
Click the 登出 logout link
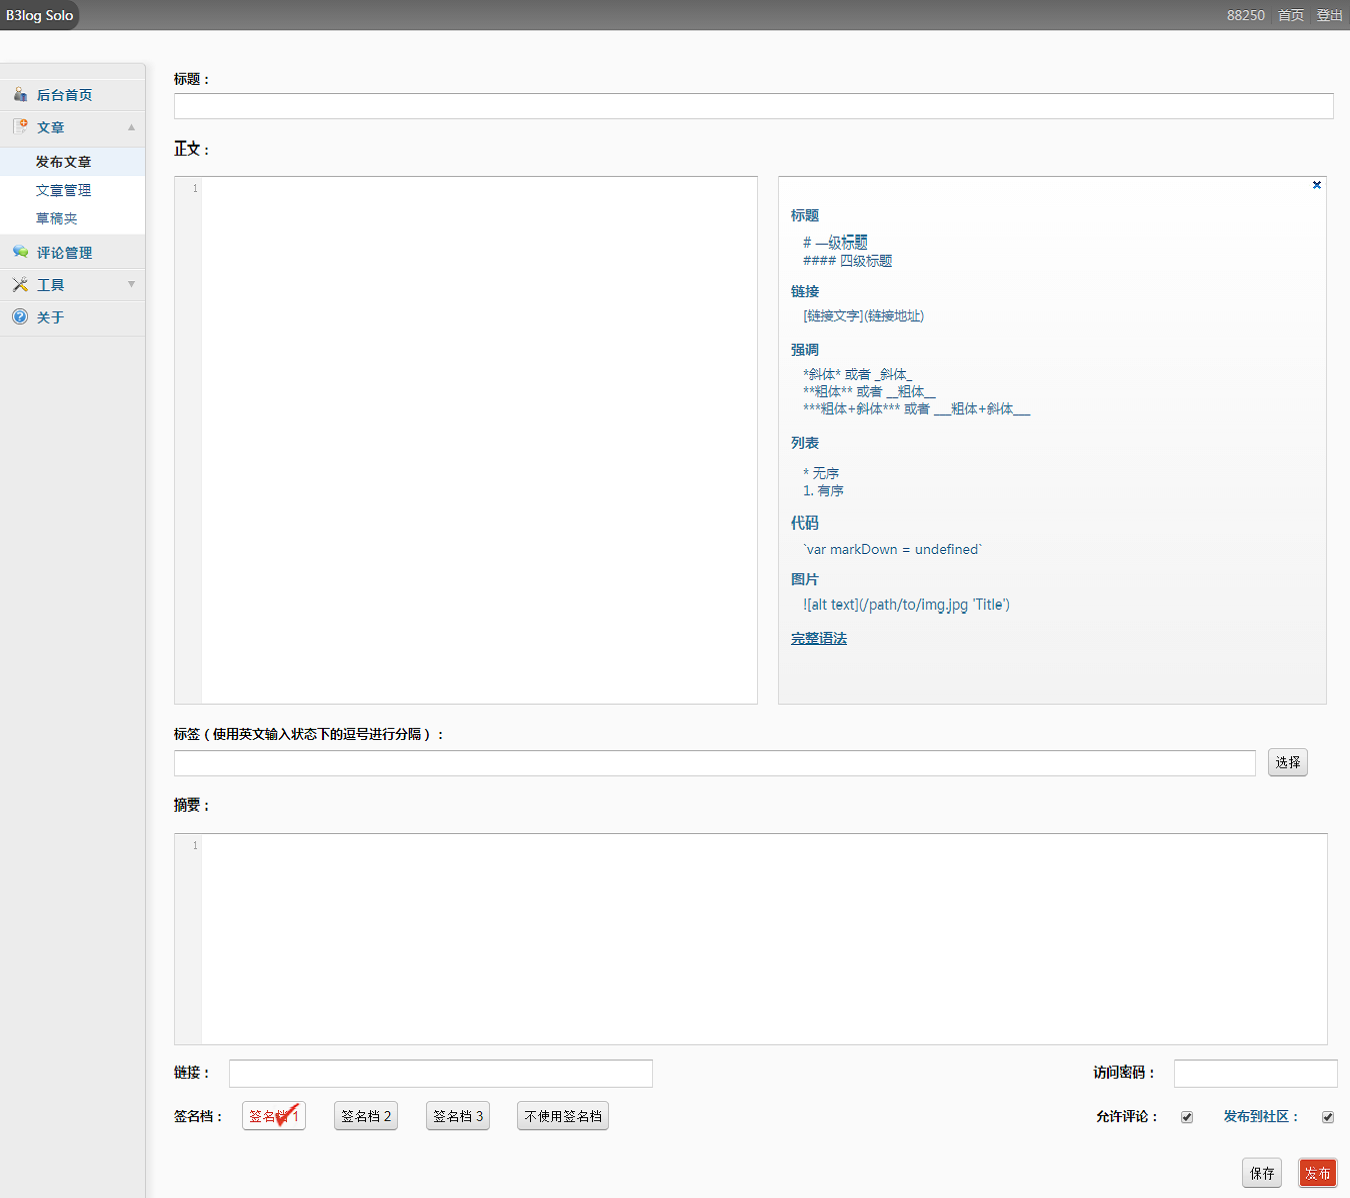pos(1329,15)
